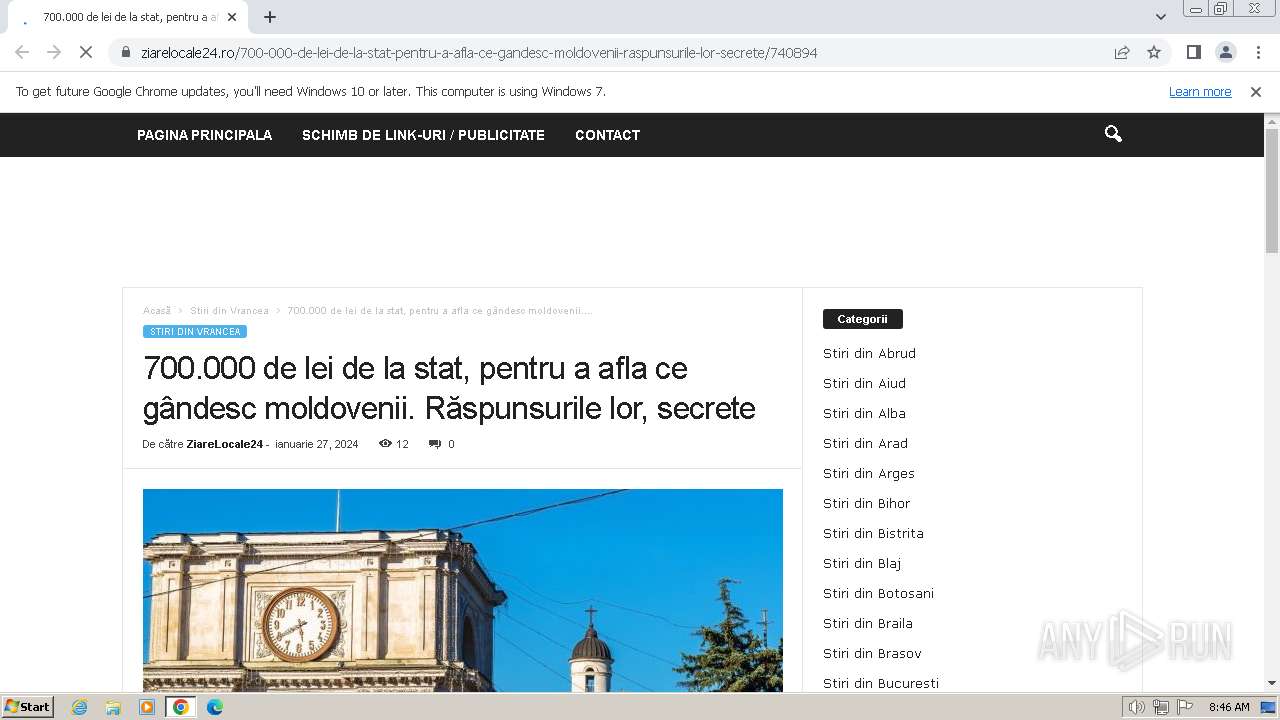Open the Learn more link
This screenshot has width=1280, height=720.
[1200, 91]
